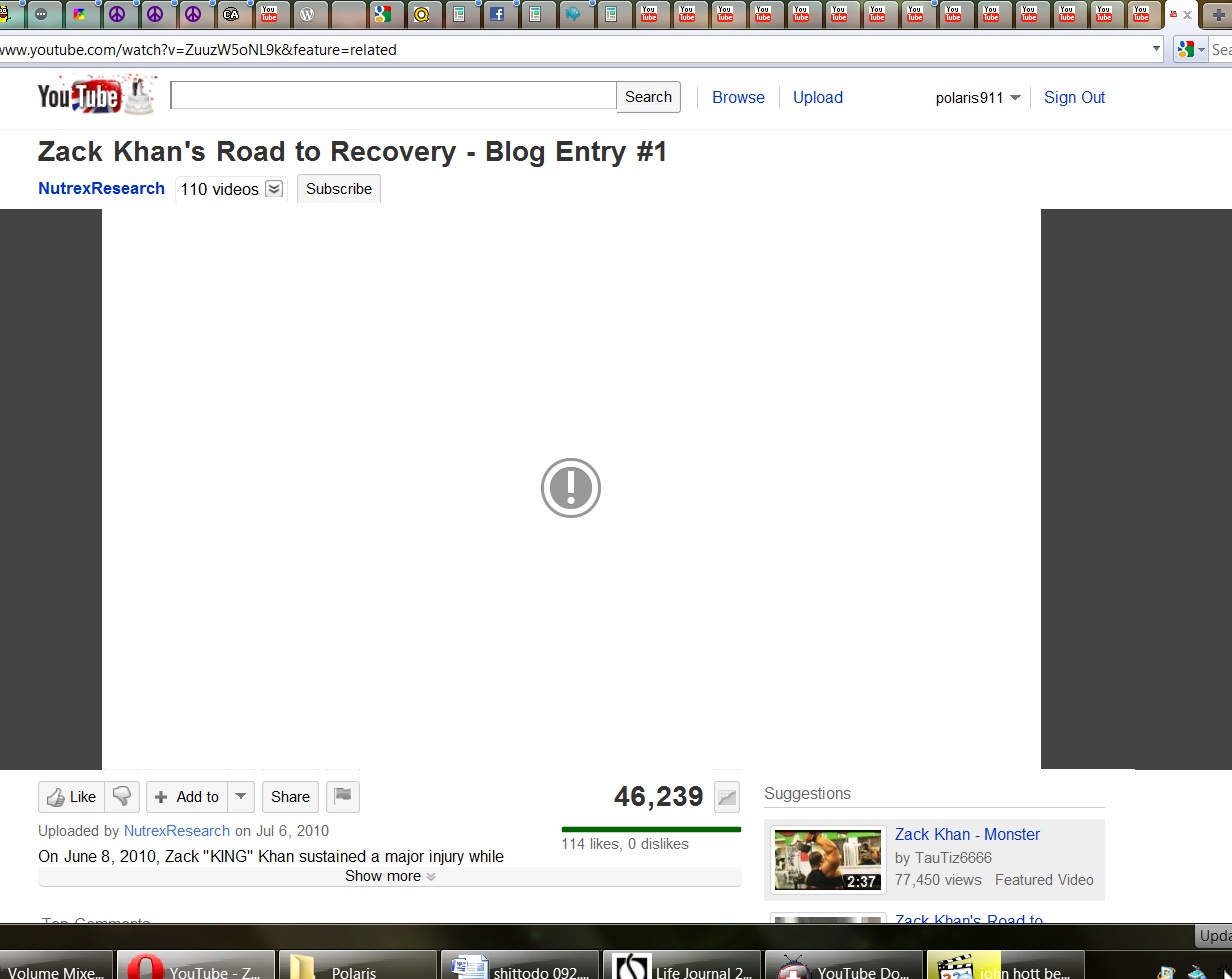Open the Polaris folder in taskbar
Screen dimensions: 1232x979
(358, 967)
